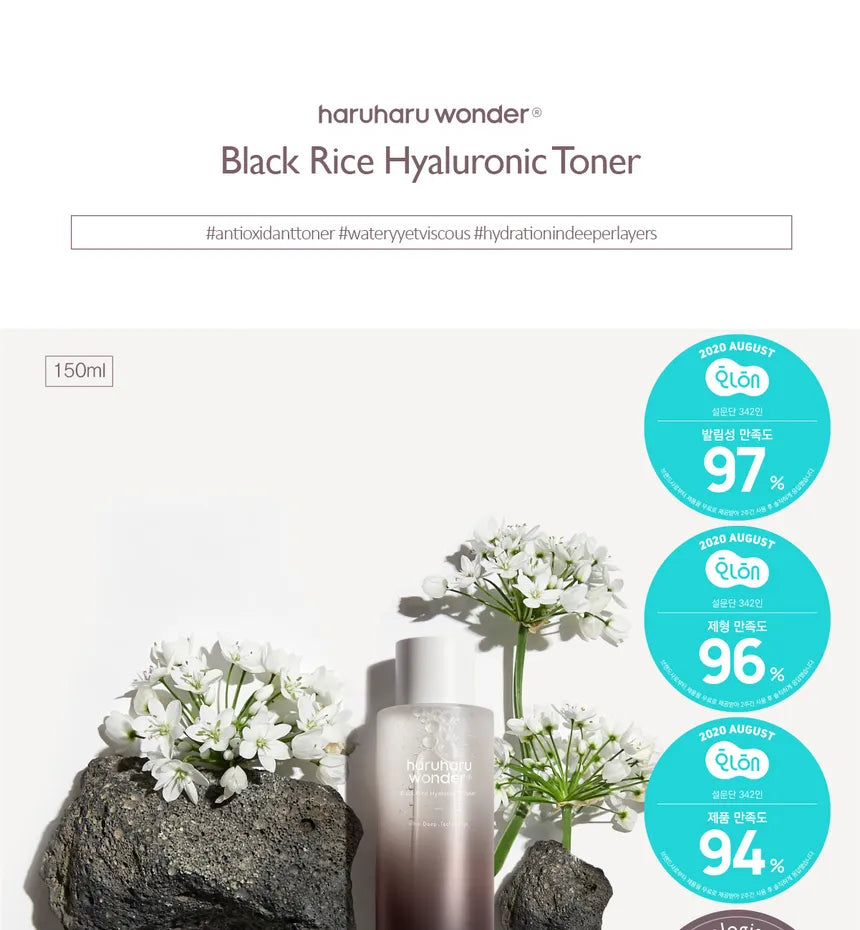The height and width of the screenshot is (930, 860).
Task: Click the 97% satisfaction badge
Action: click(x=737, y=427)
